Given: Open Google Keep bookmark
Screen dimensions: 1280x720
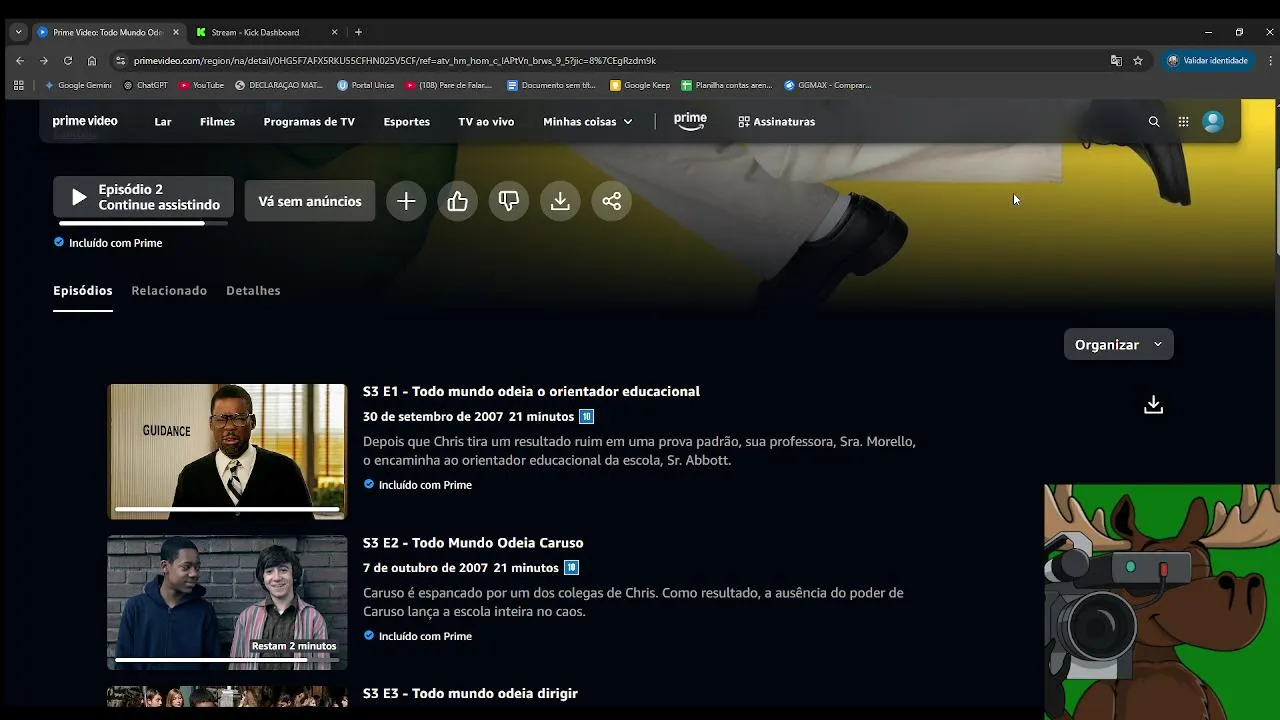Looking at the screenshot, I should (x=640, y=85).
